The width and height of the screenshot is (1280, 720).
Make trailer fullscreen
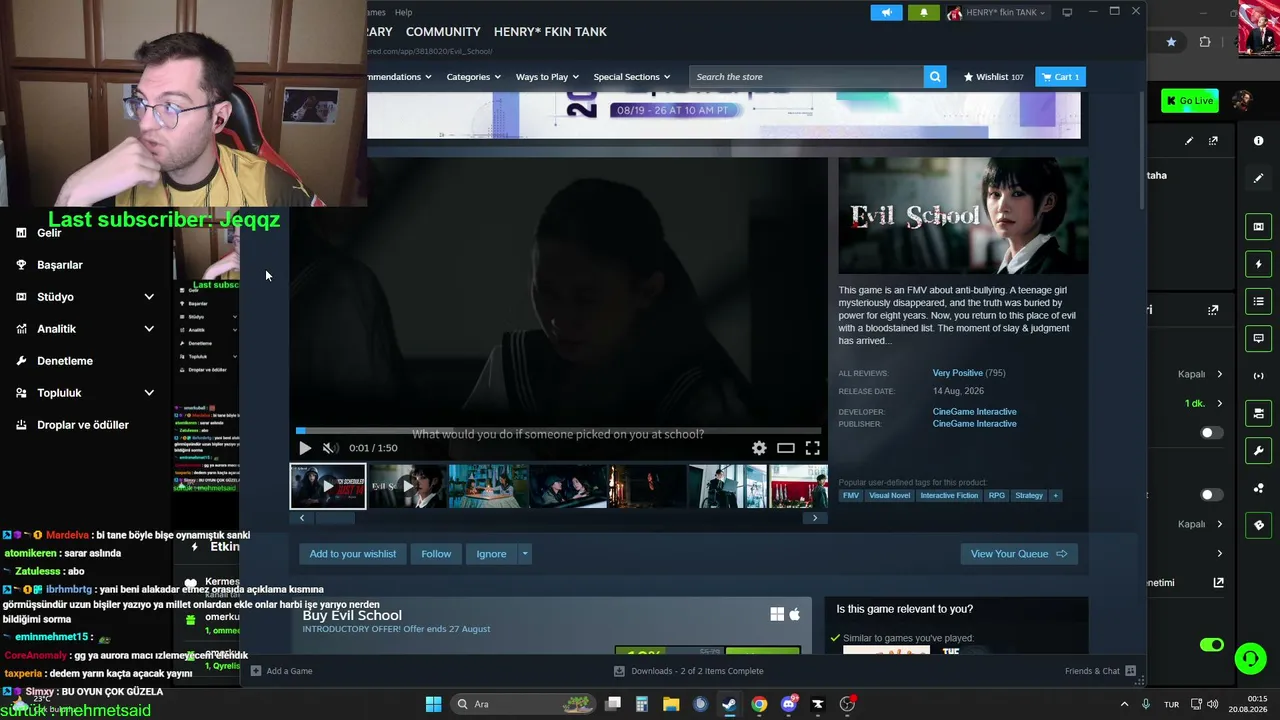(813, 448)
